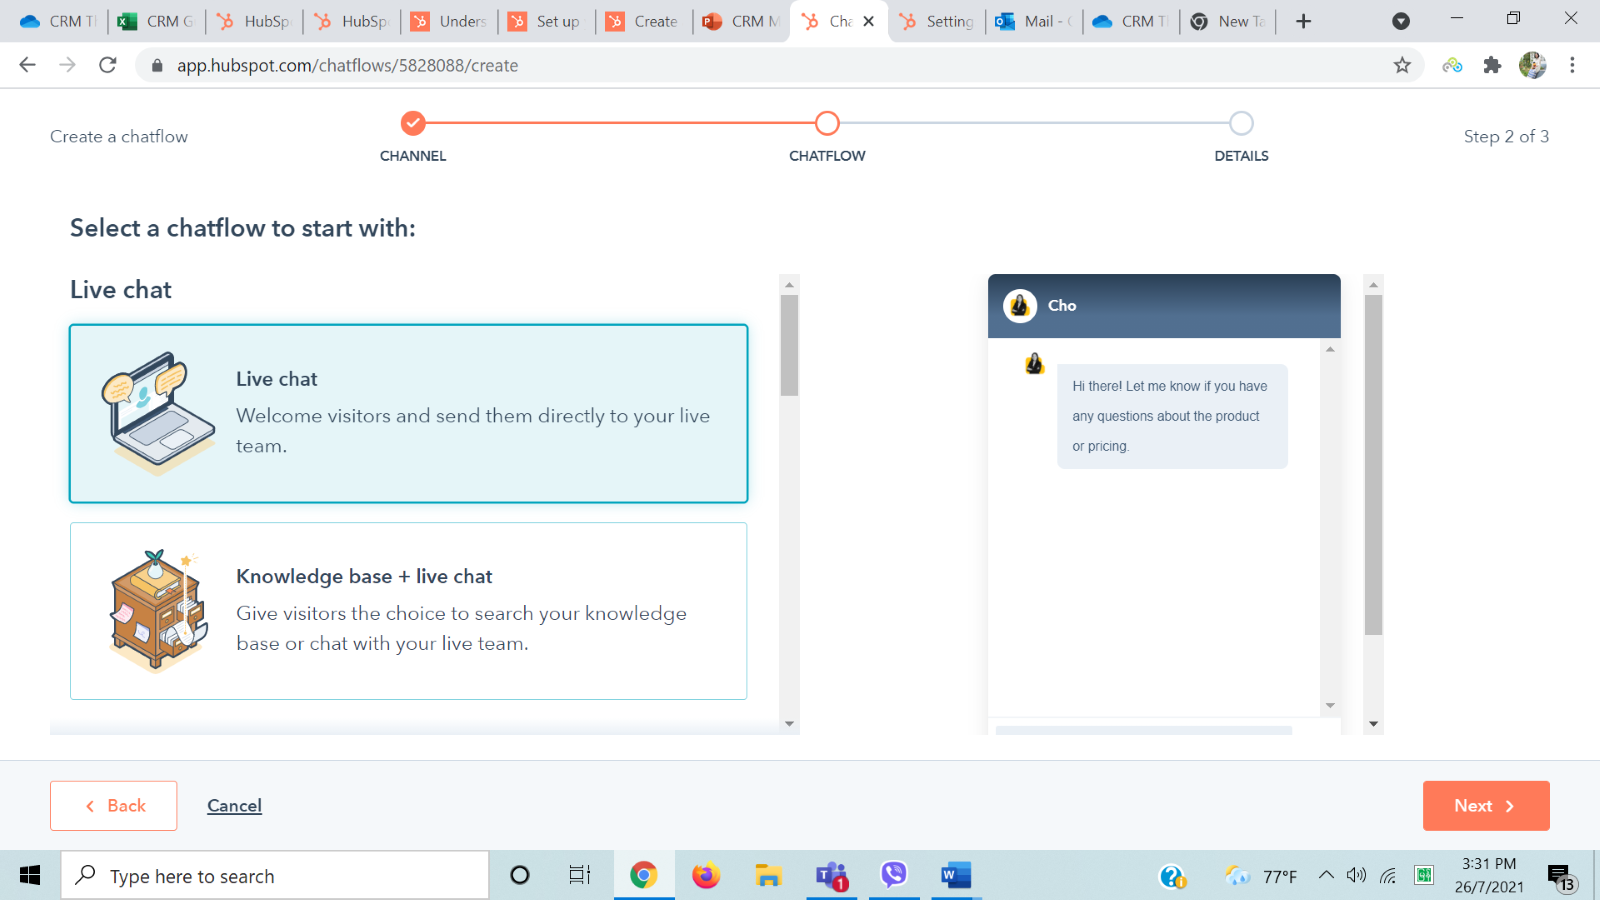Image resolution: width=1600 pixels, height=900 pixels.
Task: Open the browser extensions puzzle icon
Action: pos(1492,65)
